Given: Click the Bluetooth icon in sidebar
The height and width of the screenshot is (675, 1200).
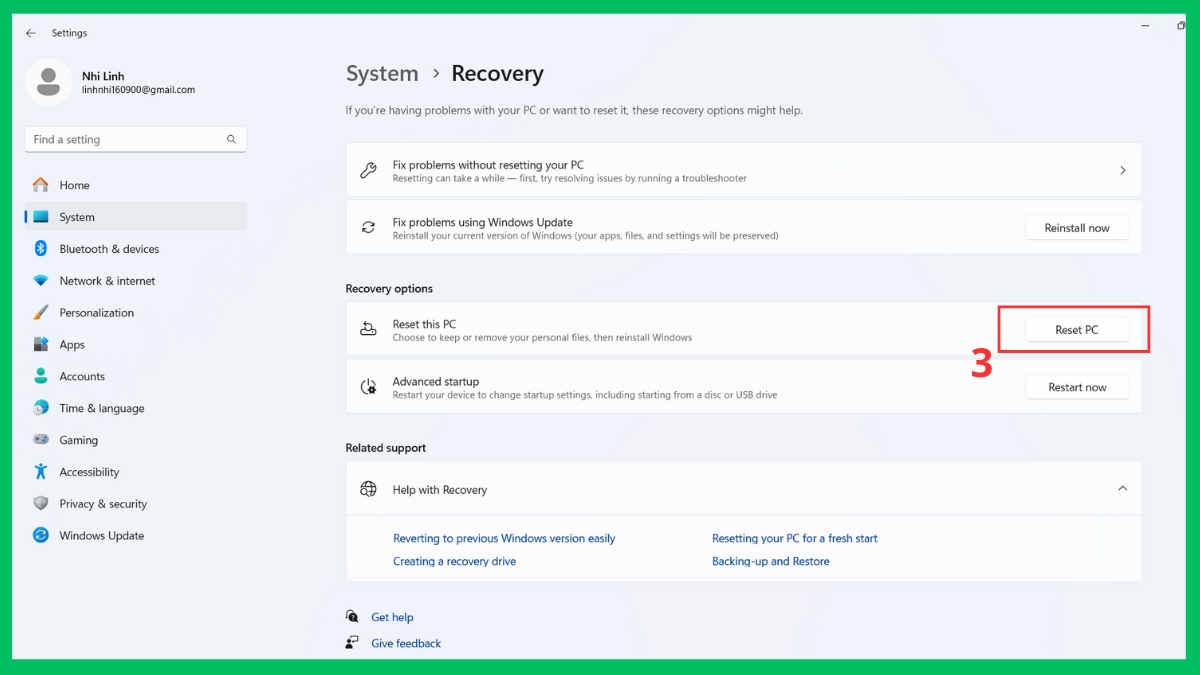Looking at the screenshot, I should pyautogui.click(x=41, y=249).
